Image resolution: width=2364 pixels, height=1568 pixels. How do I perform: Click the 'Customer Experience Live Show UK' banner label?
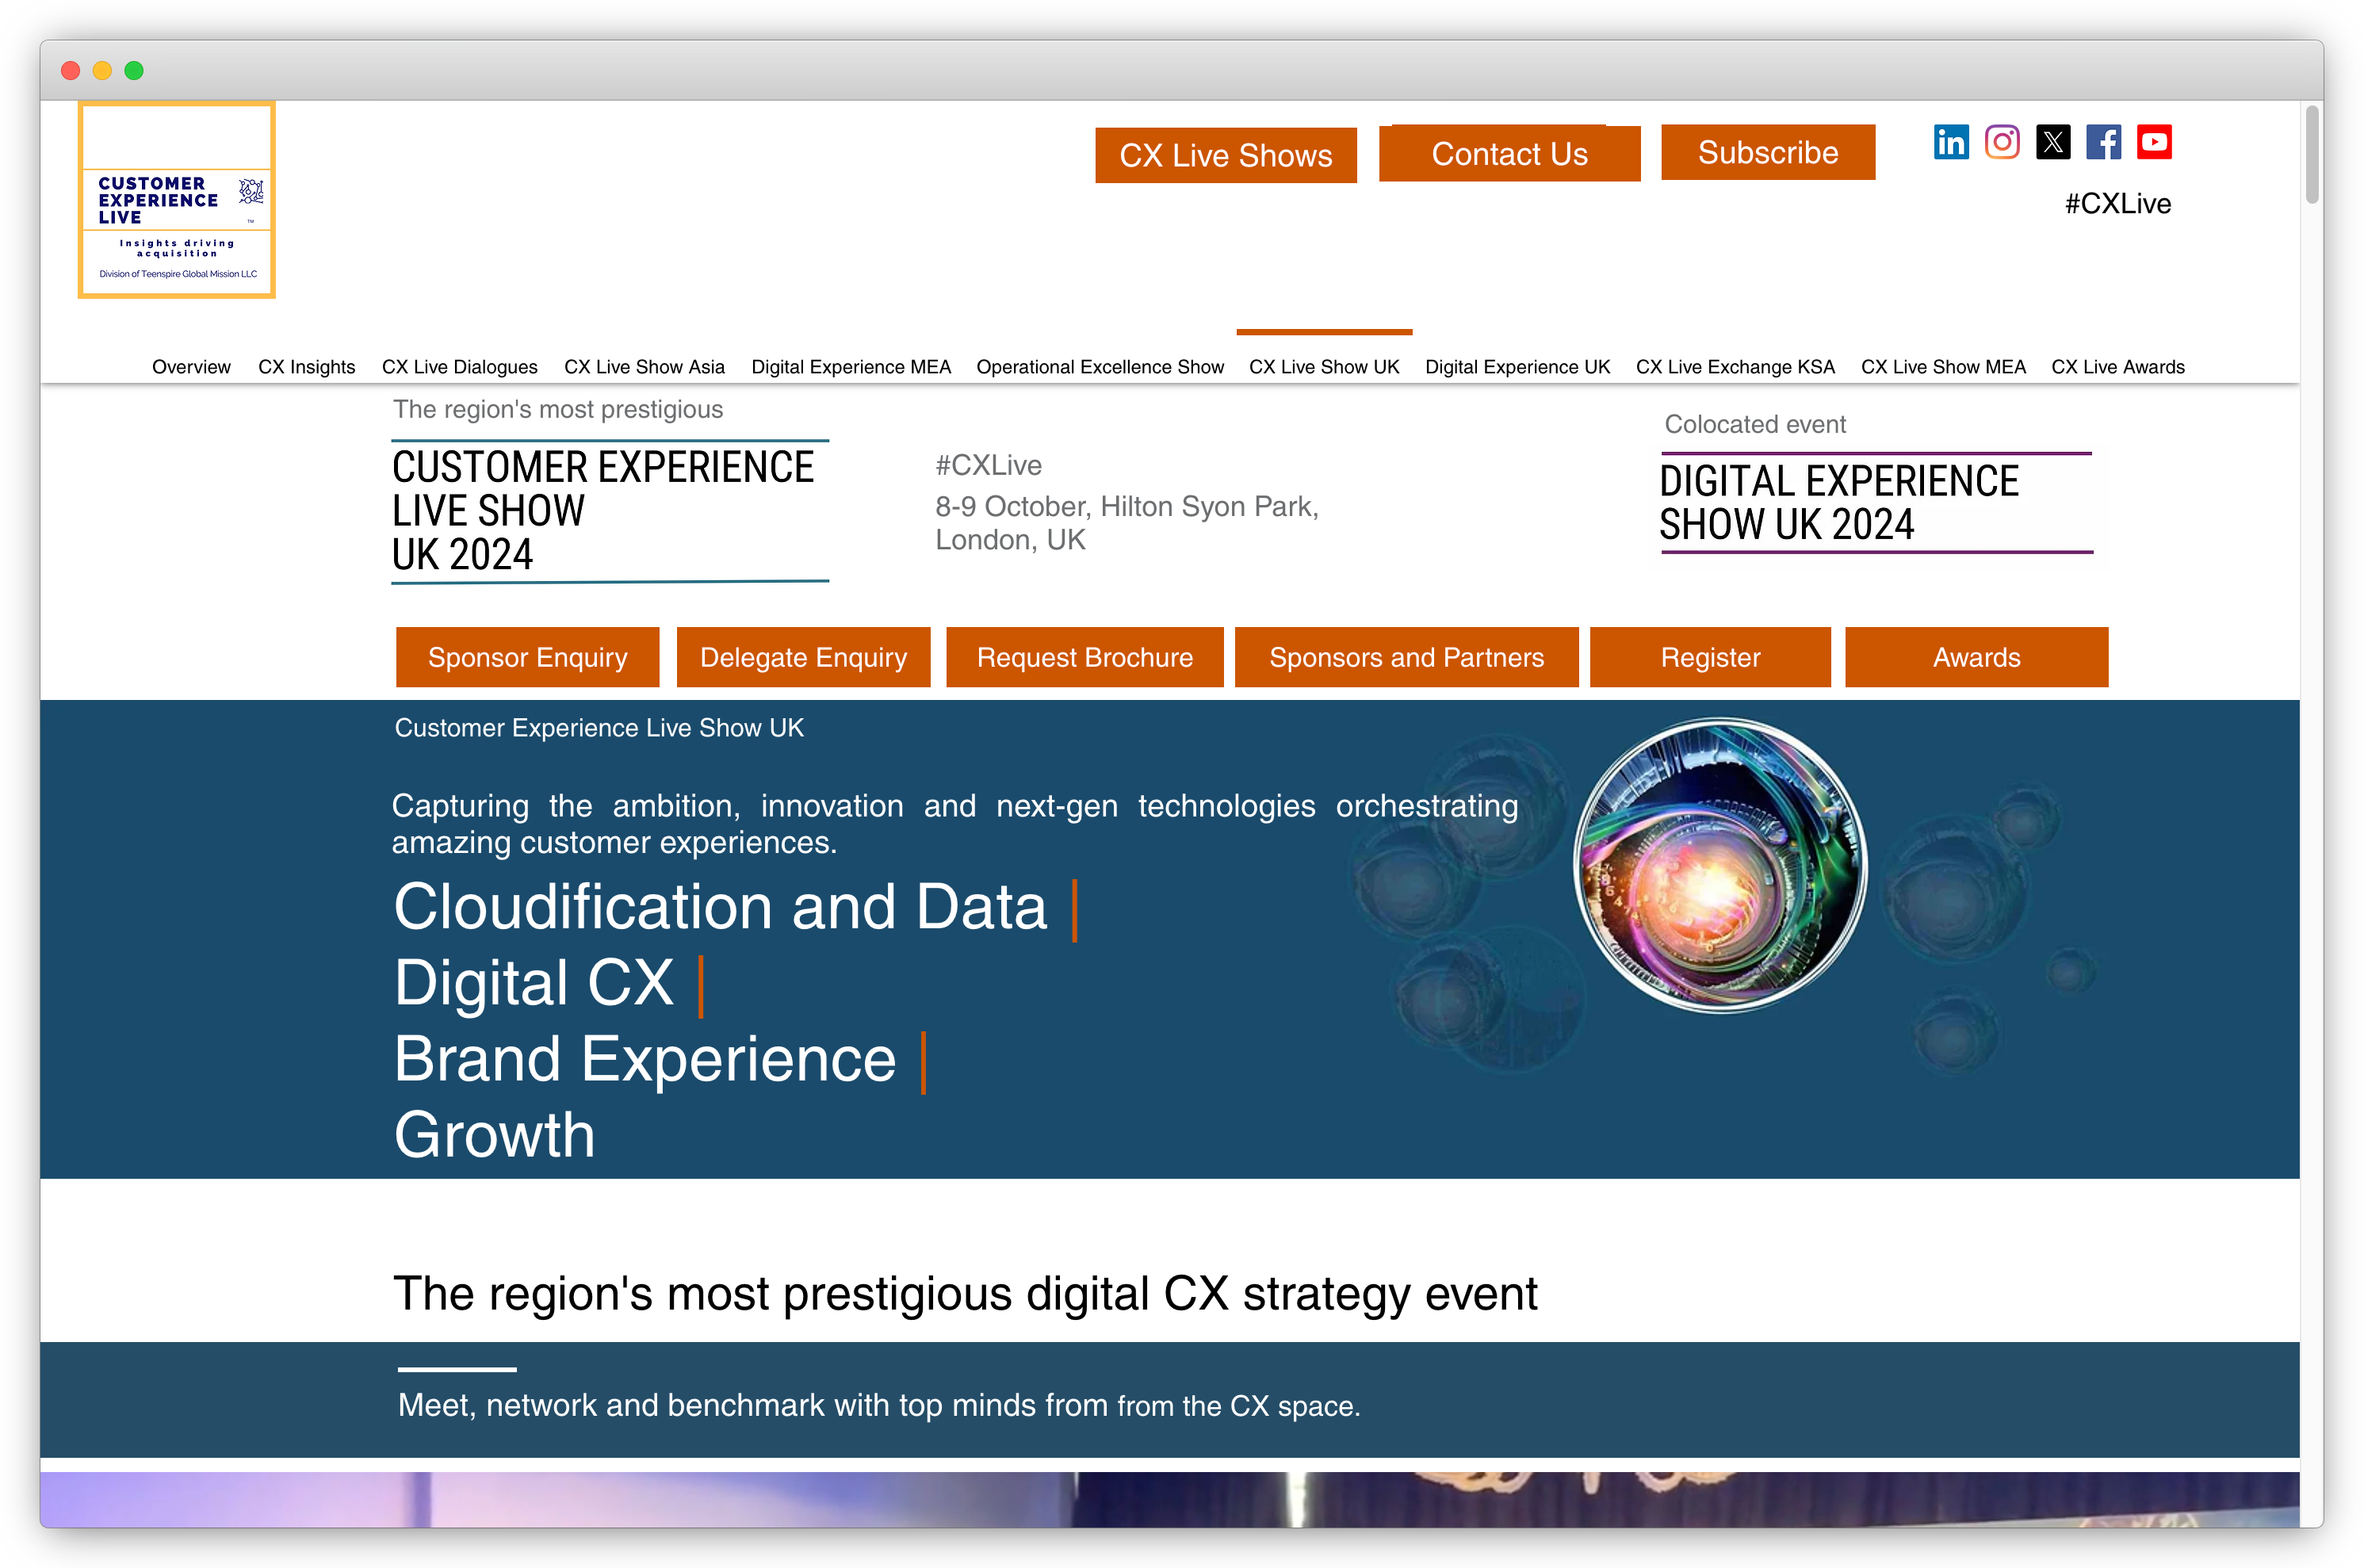tap(599, 728)
